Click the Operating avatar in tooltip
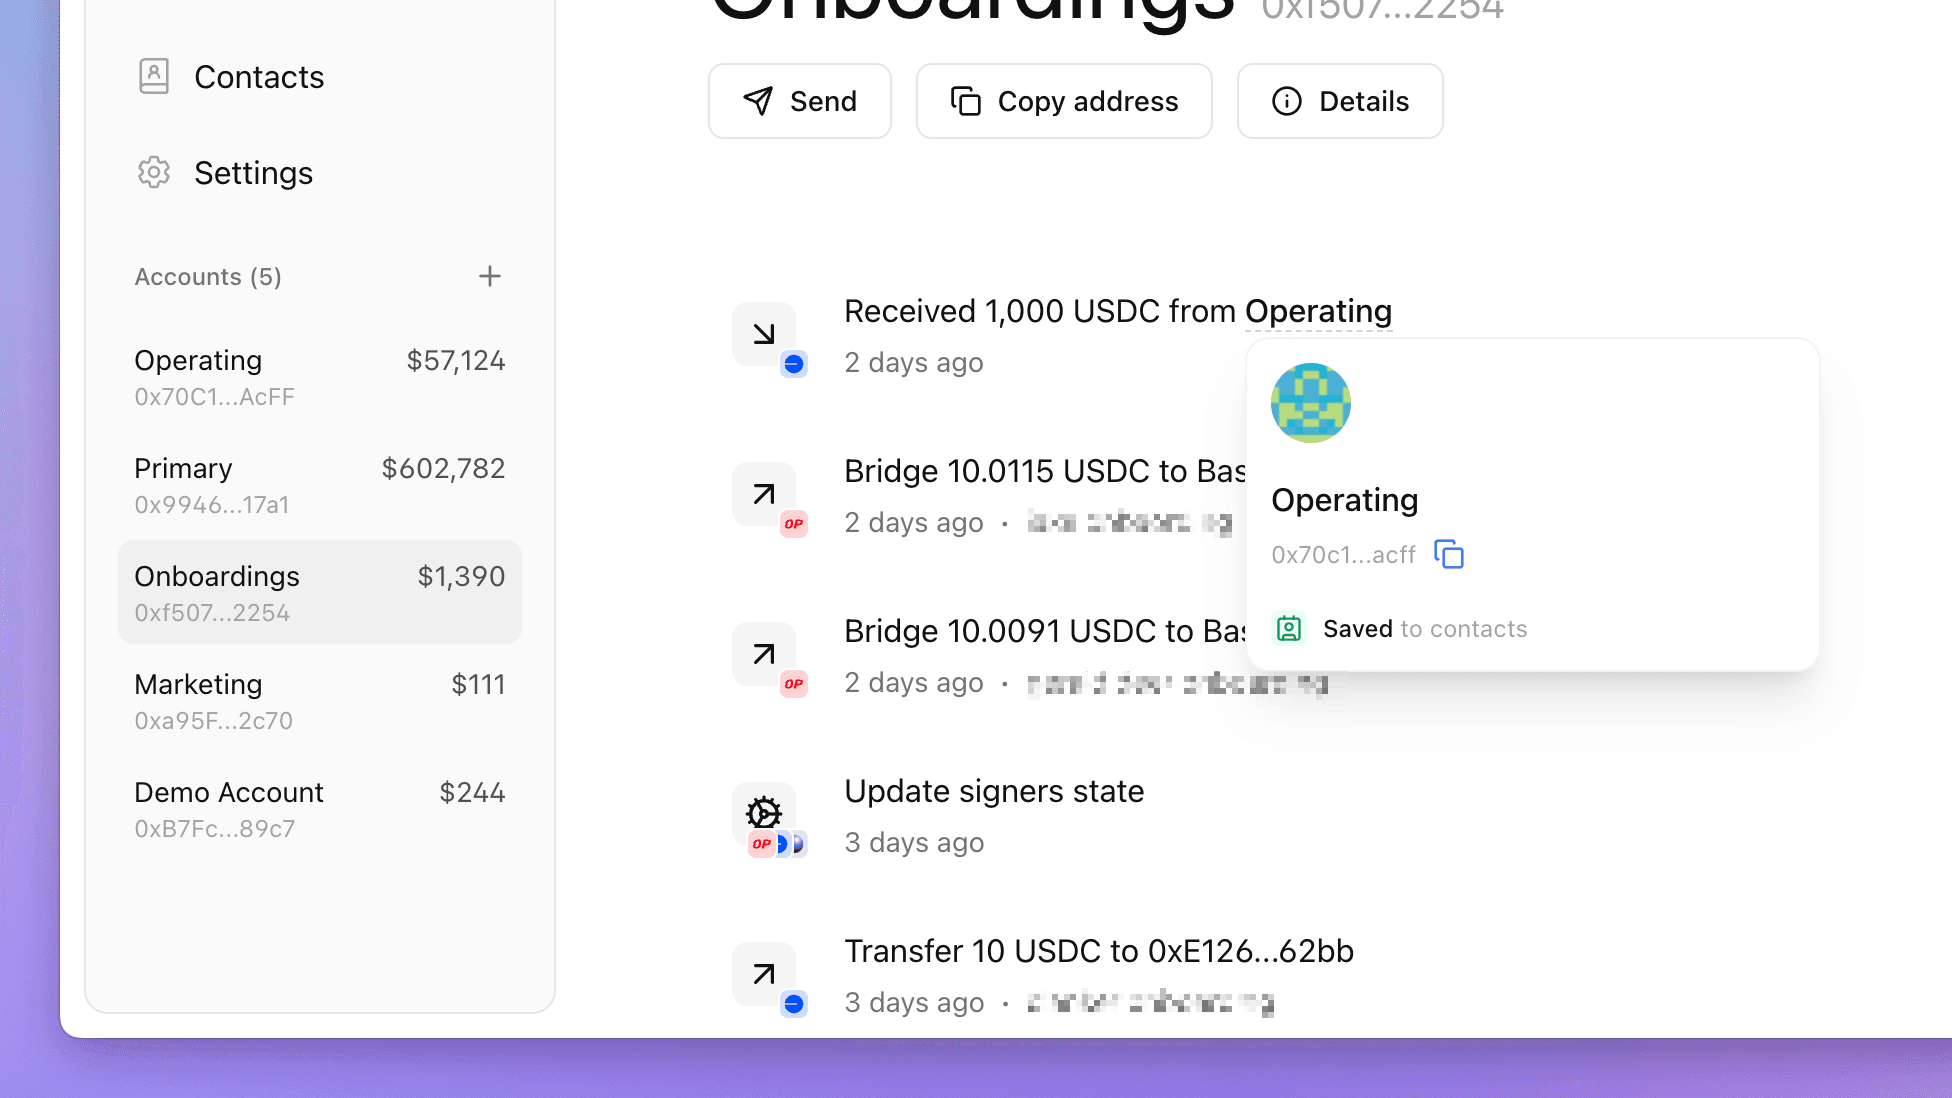The height and width of the screenshot is (1098, 1952). (x=1310, y=402)
